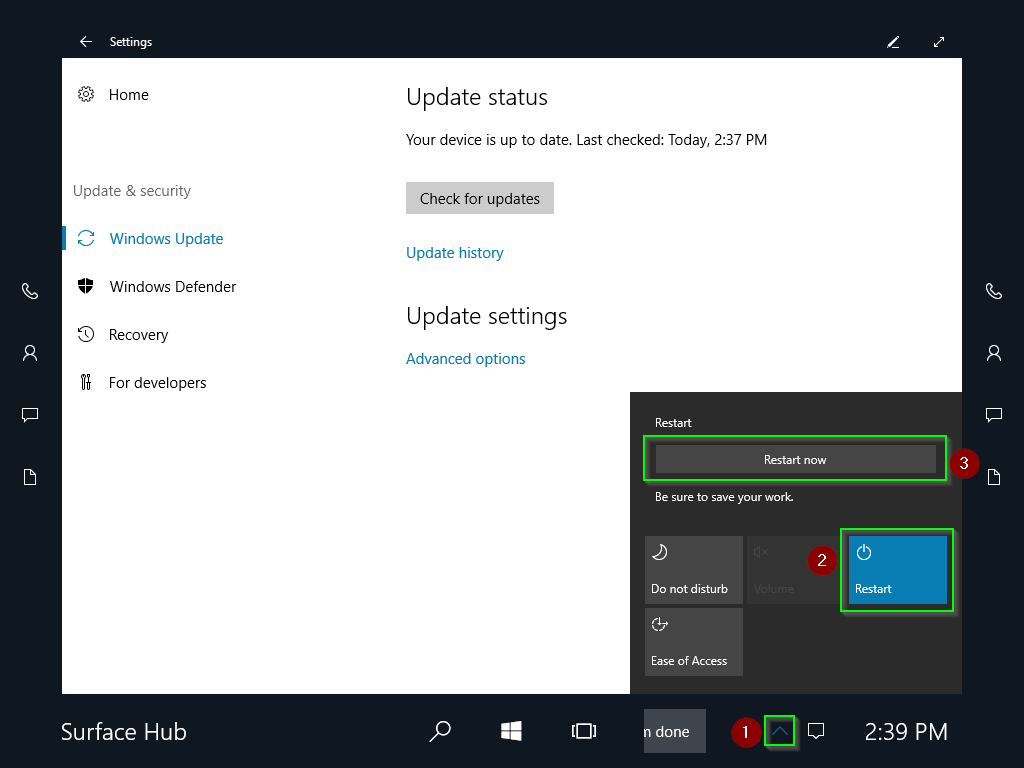This screenshot has height=768, width=1024.
Task: Open the people icon on the left edge
Action: [x=30, y=353]
